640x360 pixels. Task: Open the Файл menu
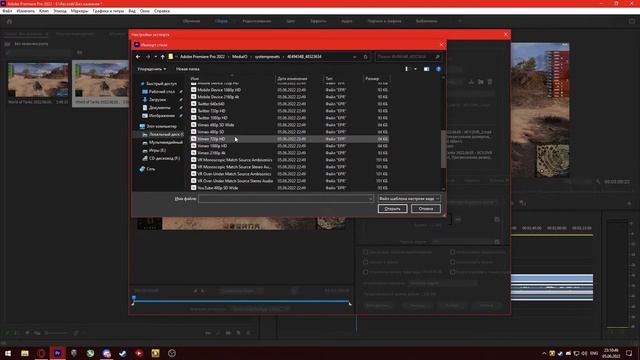tap(7, 11)
